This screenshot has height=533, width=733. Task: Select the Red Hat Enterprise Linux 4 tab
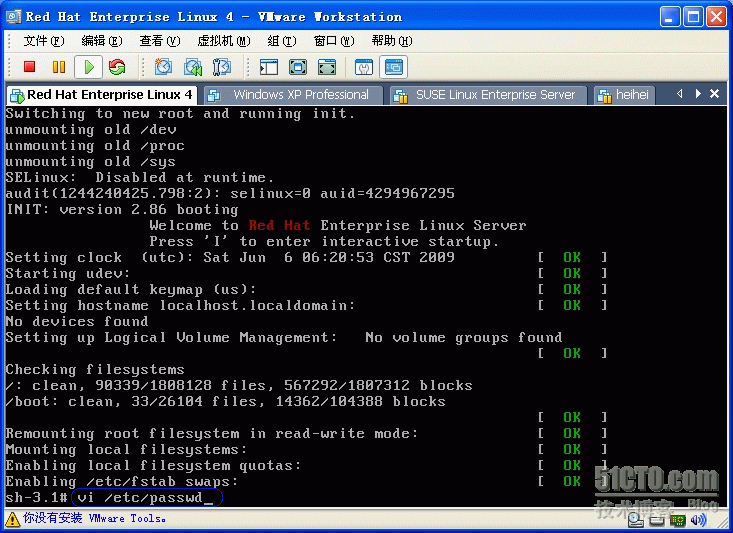[x=102, y=95]
